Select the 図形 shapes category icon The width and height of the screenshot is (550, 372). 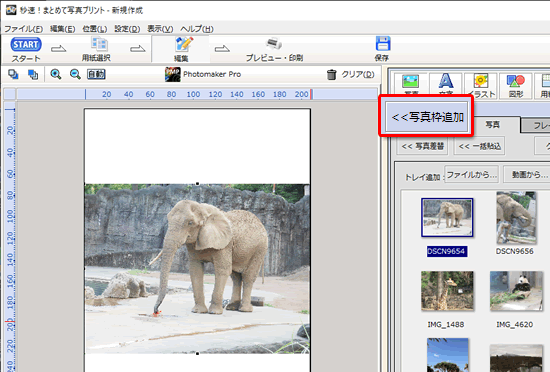coord(516,86)
